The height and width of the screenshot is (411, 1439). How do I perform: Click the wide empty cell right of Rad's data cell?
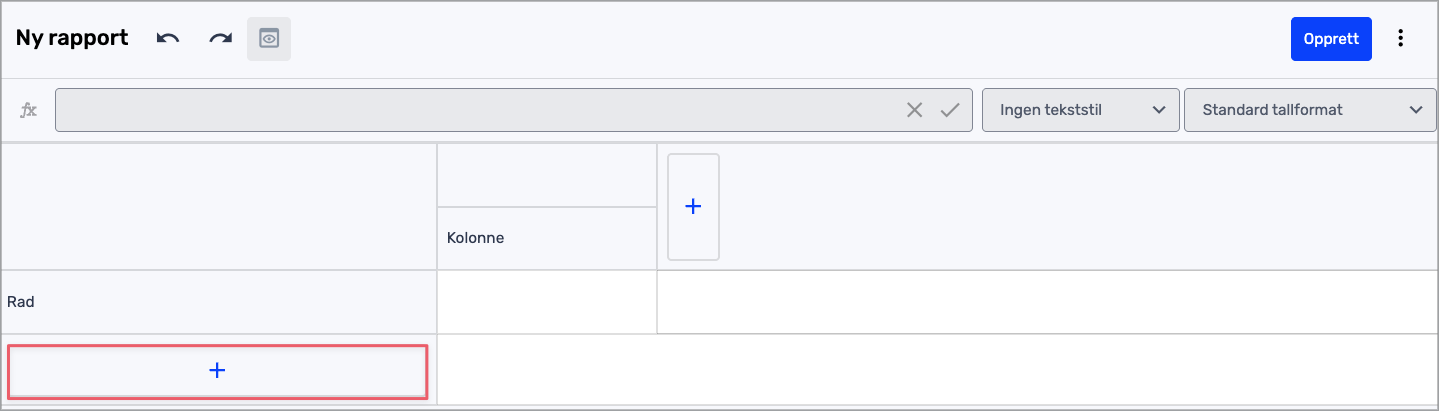[1046, 301]
